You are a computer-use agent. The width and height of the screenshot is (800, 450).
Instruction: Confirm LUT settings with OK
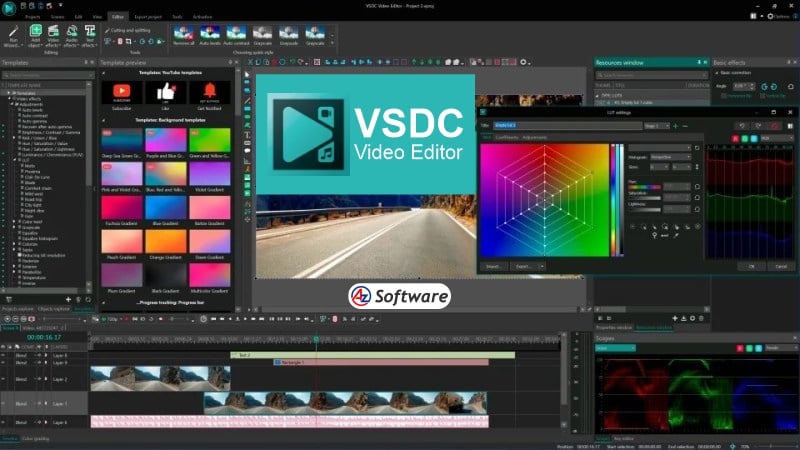click(x=752, y=266)
